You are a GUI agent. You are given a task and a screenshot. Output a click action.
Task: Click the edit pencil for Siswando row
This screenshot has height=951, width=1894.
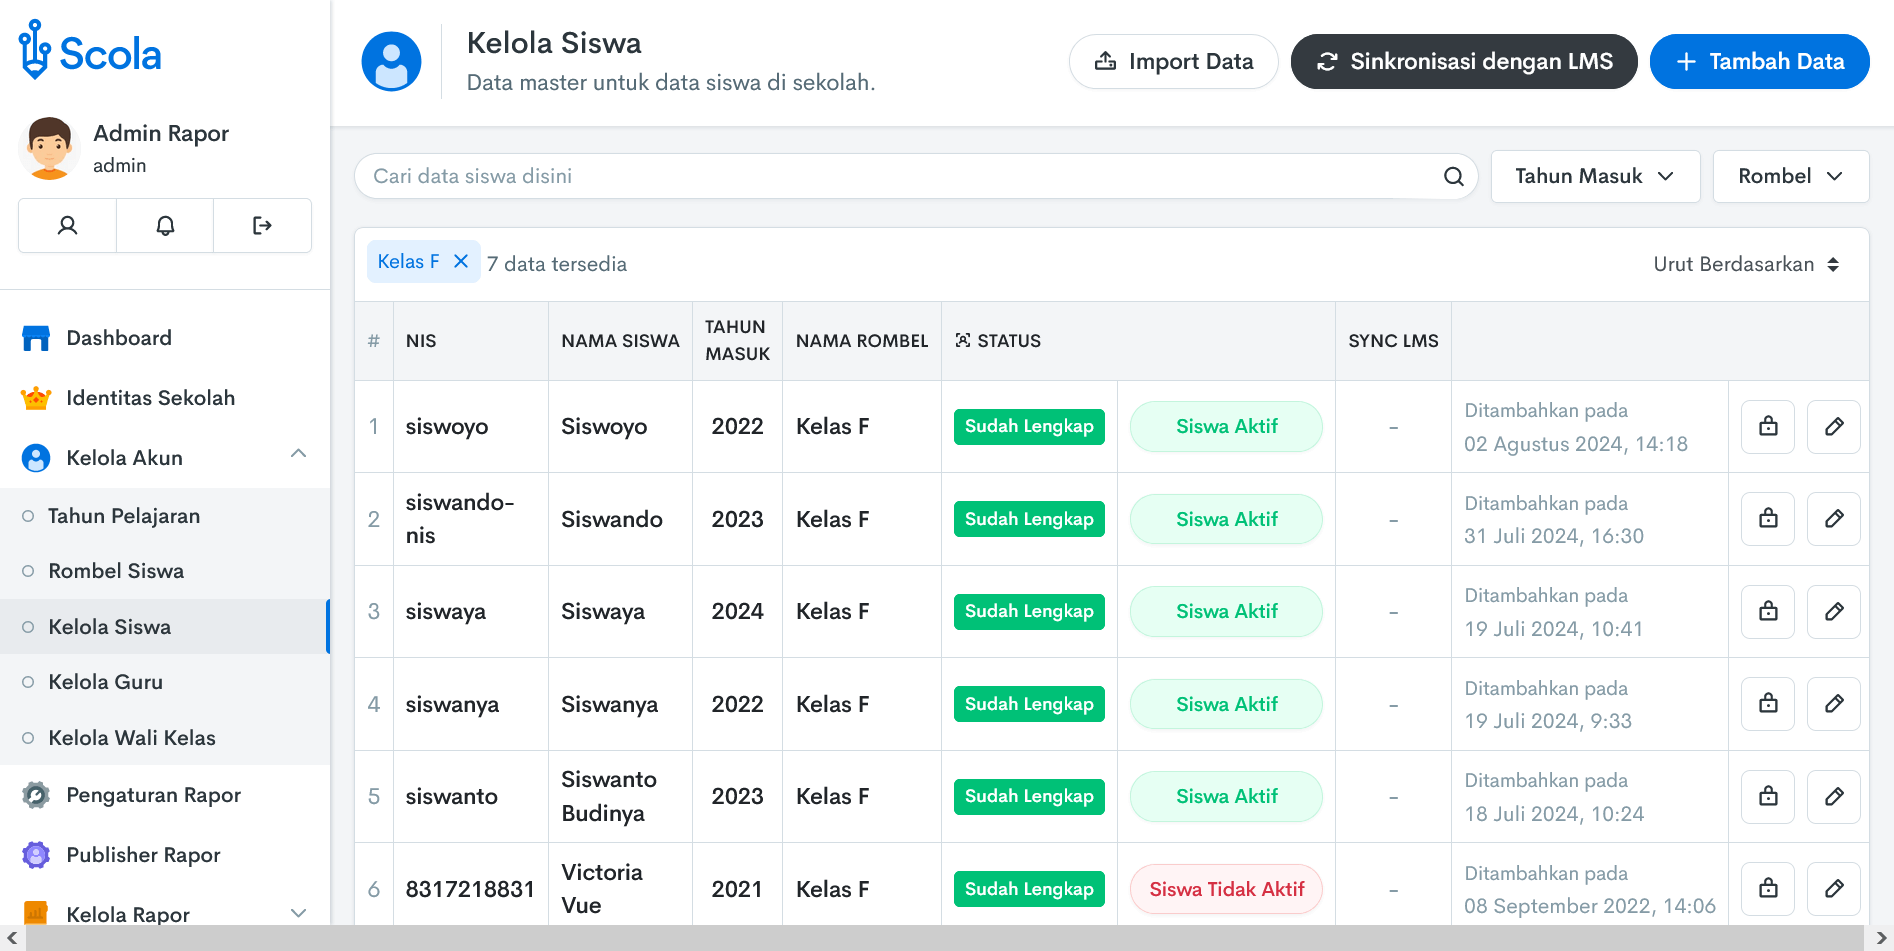click(x=1833, y=519)
